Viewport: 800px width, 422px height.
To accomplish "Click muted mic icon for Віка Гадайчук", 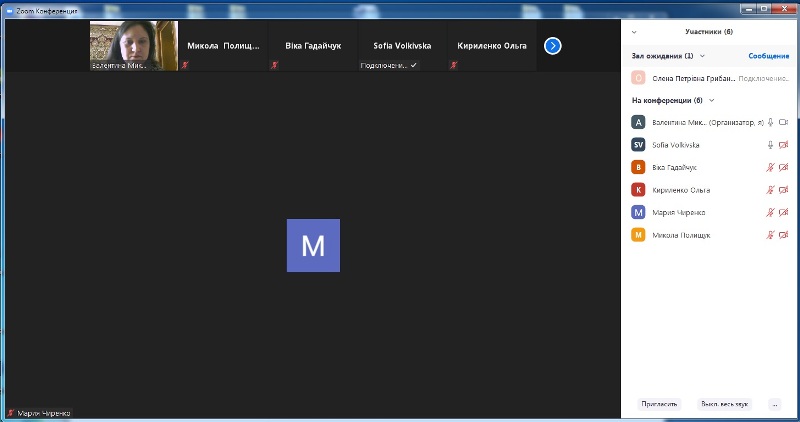I will (770, 167).
